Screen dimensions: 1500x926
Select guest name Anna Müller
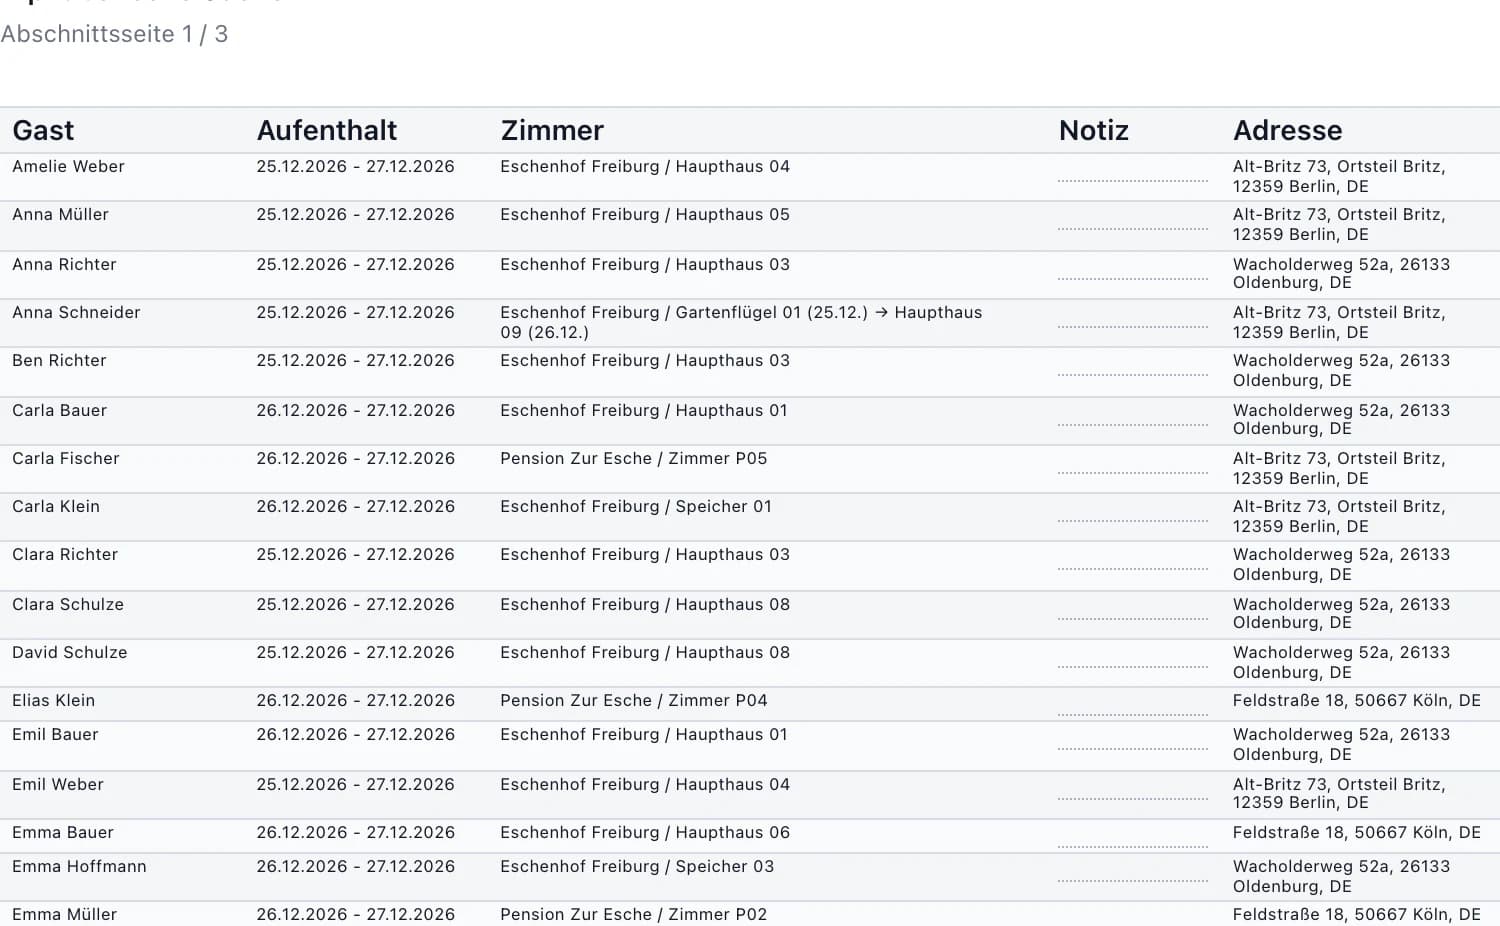60,215
